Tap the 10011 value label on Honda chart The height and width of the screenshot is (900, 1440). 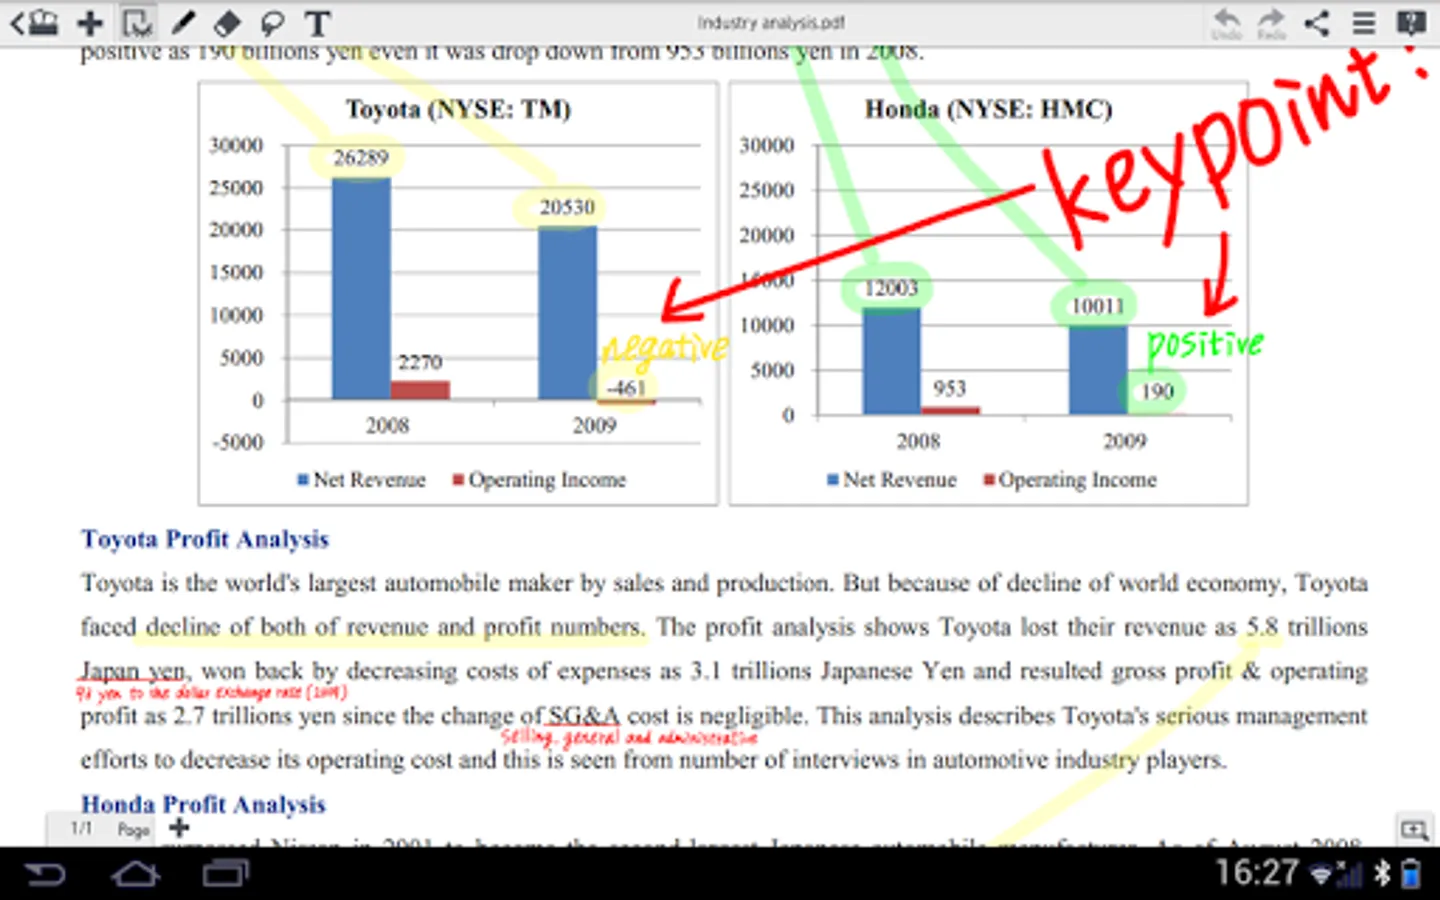pos(1097,306)
